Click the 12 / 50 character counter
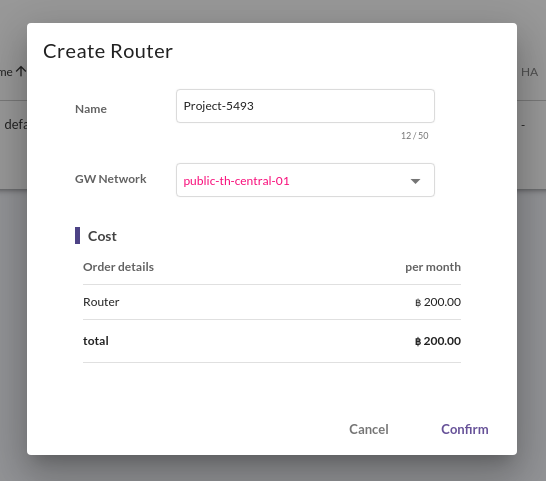 [414, 135]
